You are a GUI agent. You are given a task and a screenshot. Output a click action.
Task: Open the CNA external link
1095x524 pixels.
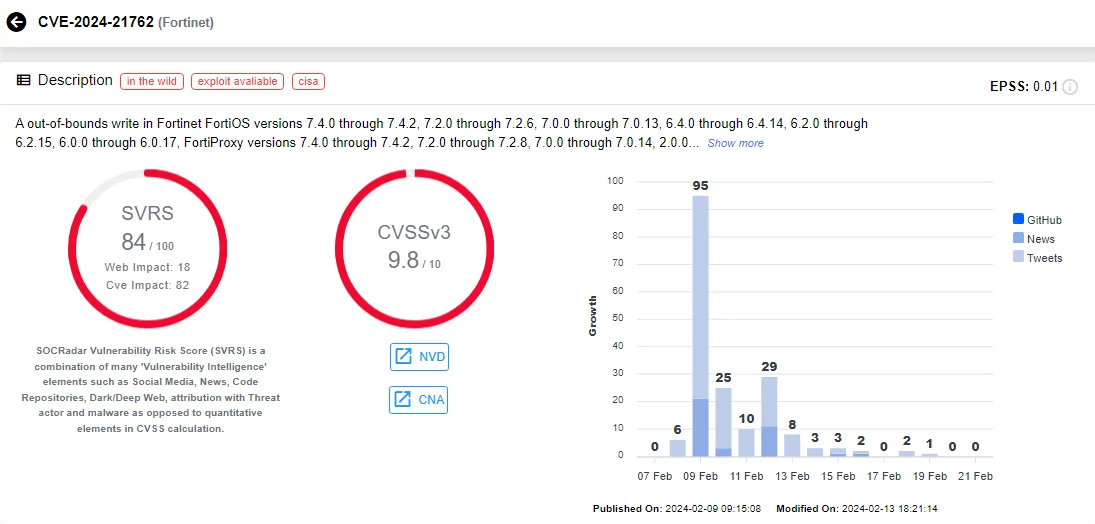pyautogui.click(x=418, y=400)
